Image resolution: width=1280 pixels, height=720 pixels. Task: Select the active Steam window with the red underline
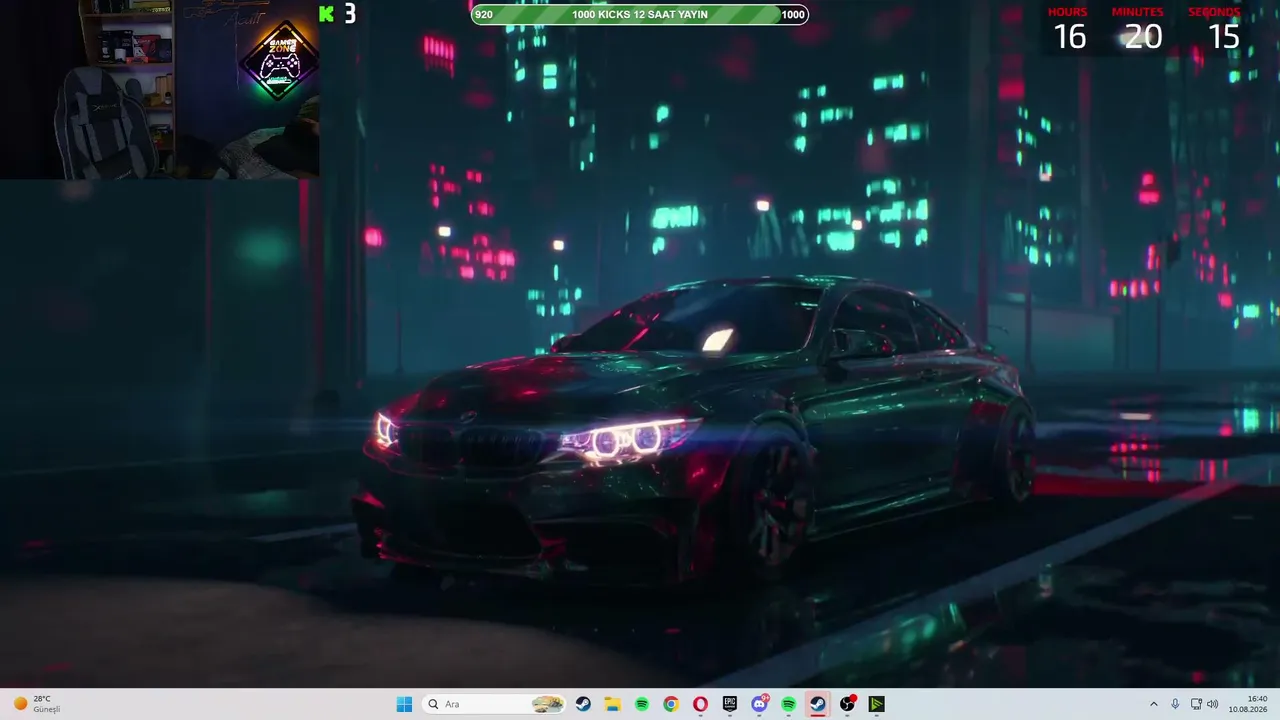coord(818,704)
